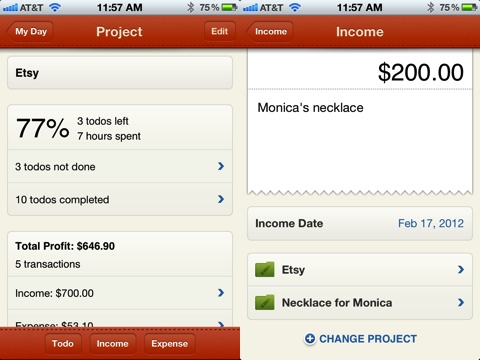Tap the folder icon beside Necklace for Monica

tap(265, 302)
